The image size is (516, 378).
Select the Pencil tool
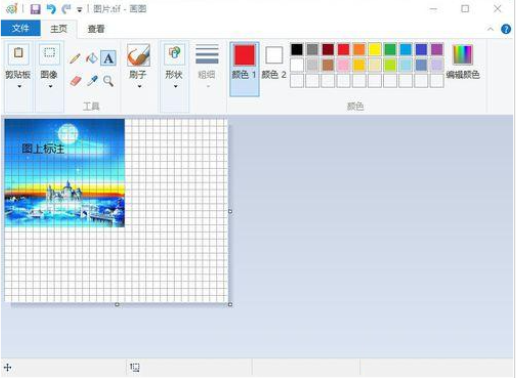pyautogui.click(x=75, y=58)
